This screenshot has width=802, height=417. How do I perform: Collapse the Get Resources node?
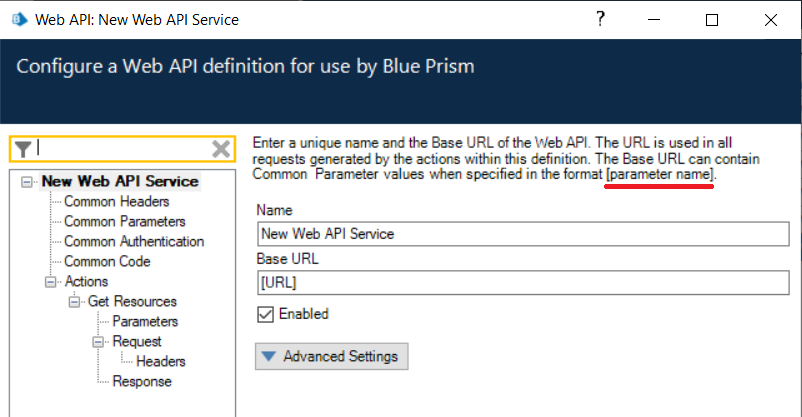(74, 302)
